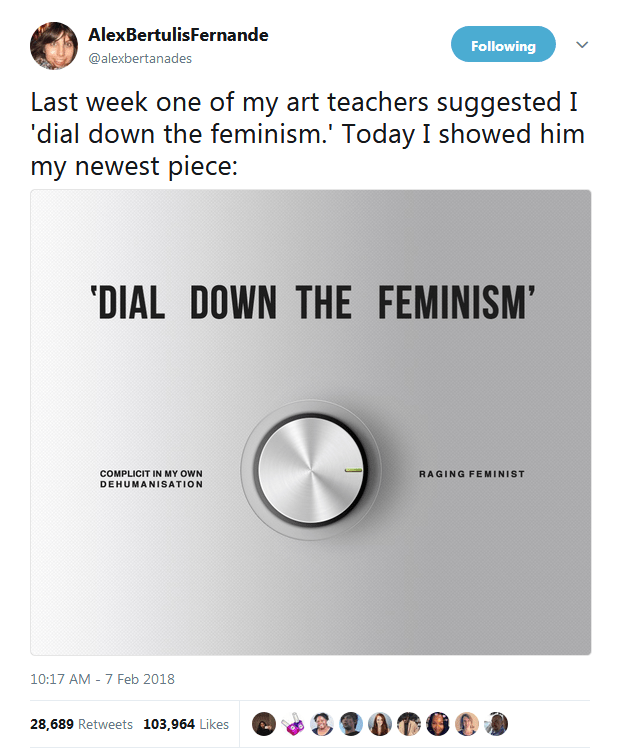Open the red-haired woman liker avatar
Viewport: 624px width, 750px height.
pyautogui.click(x=381, y=724)
